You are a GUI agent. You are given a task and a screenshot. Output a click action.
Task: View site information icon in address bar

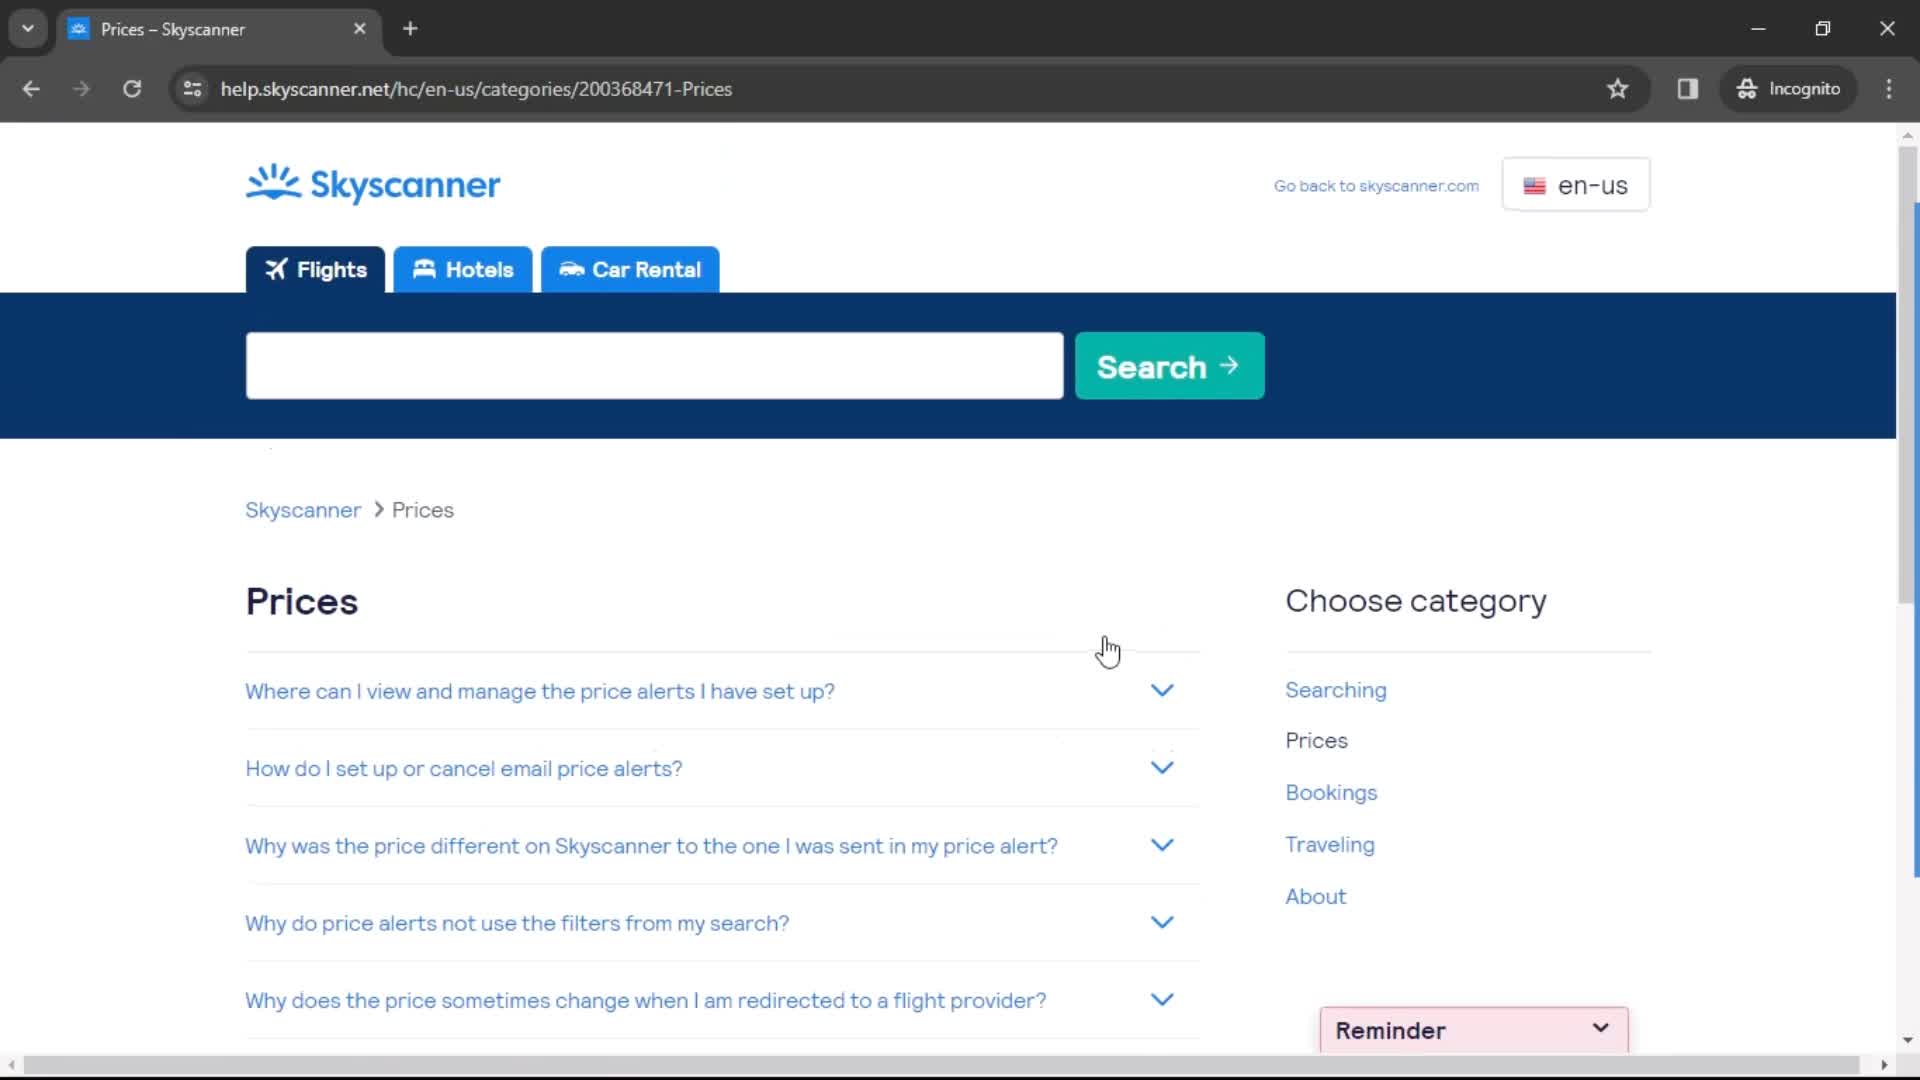point(193,89)
